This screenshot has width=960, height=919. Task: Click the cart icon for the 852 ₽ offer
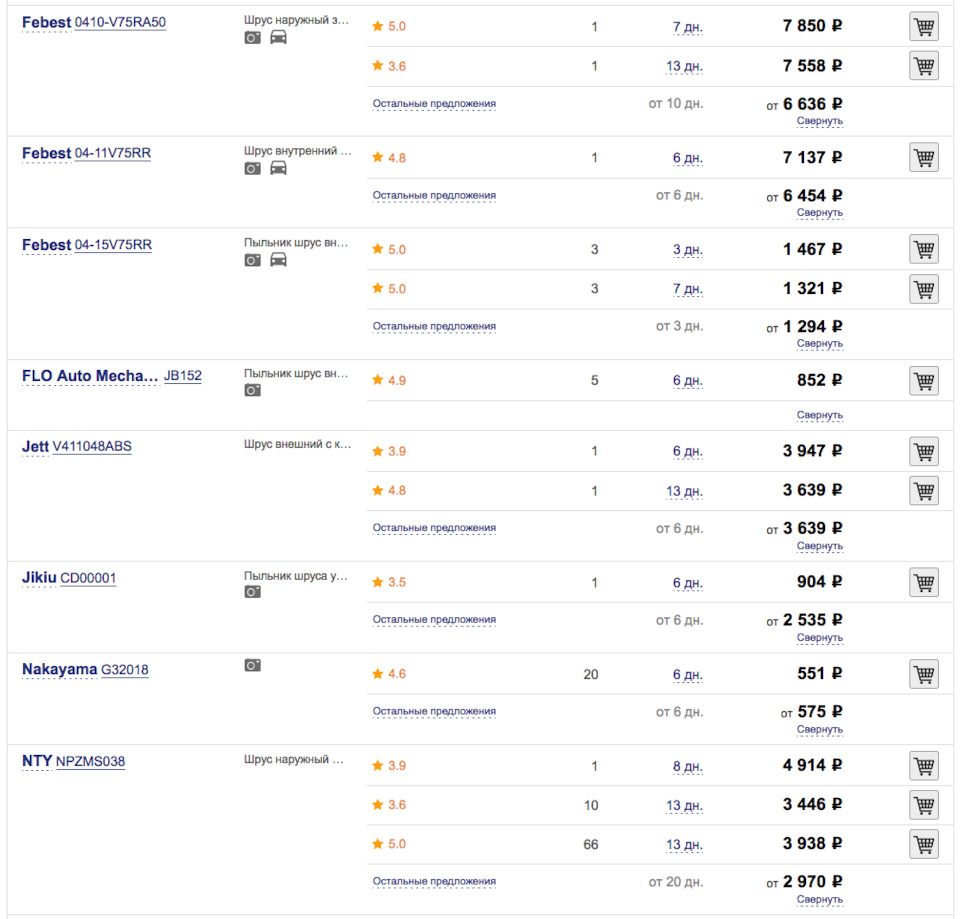tap(924, 381)
